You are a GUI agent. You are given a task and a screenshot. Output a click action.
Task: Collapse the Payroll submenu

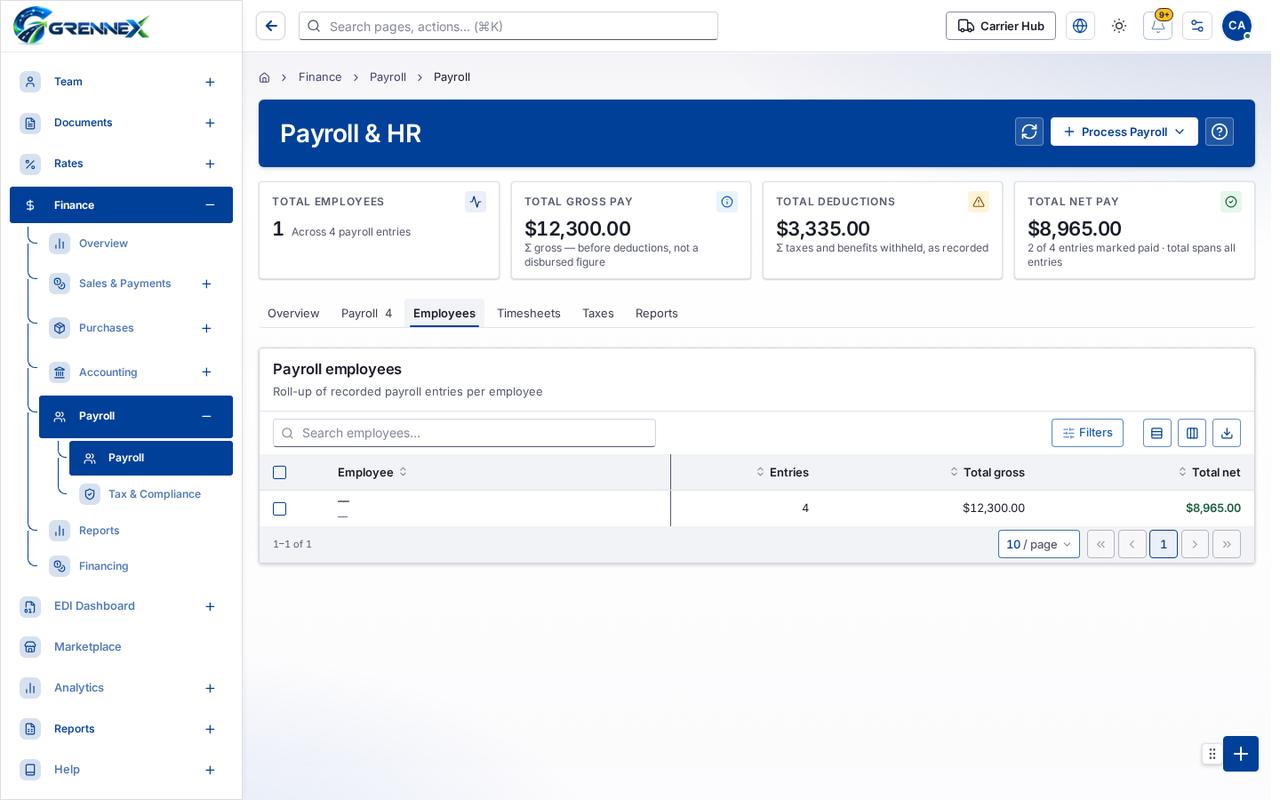coord(206,416)
